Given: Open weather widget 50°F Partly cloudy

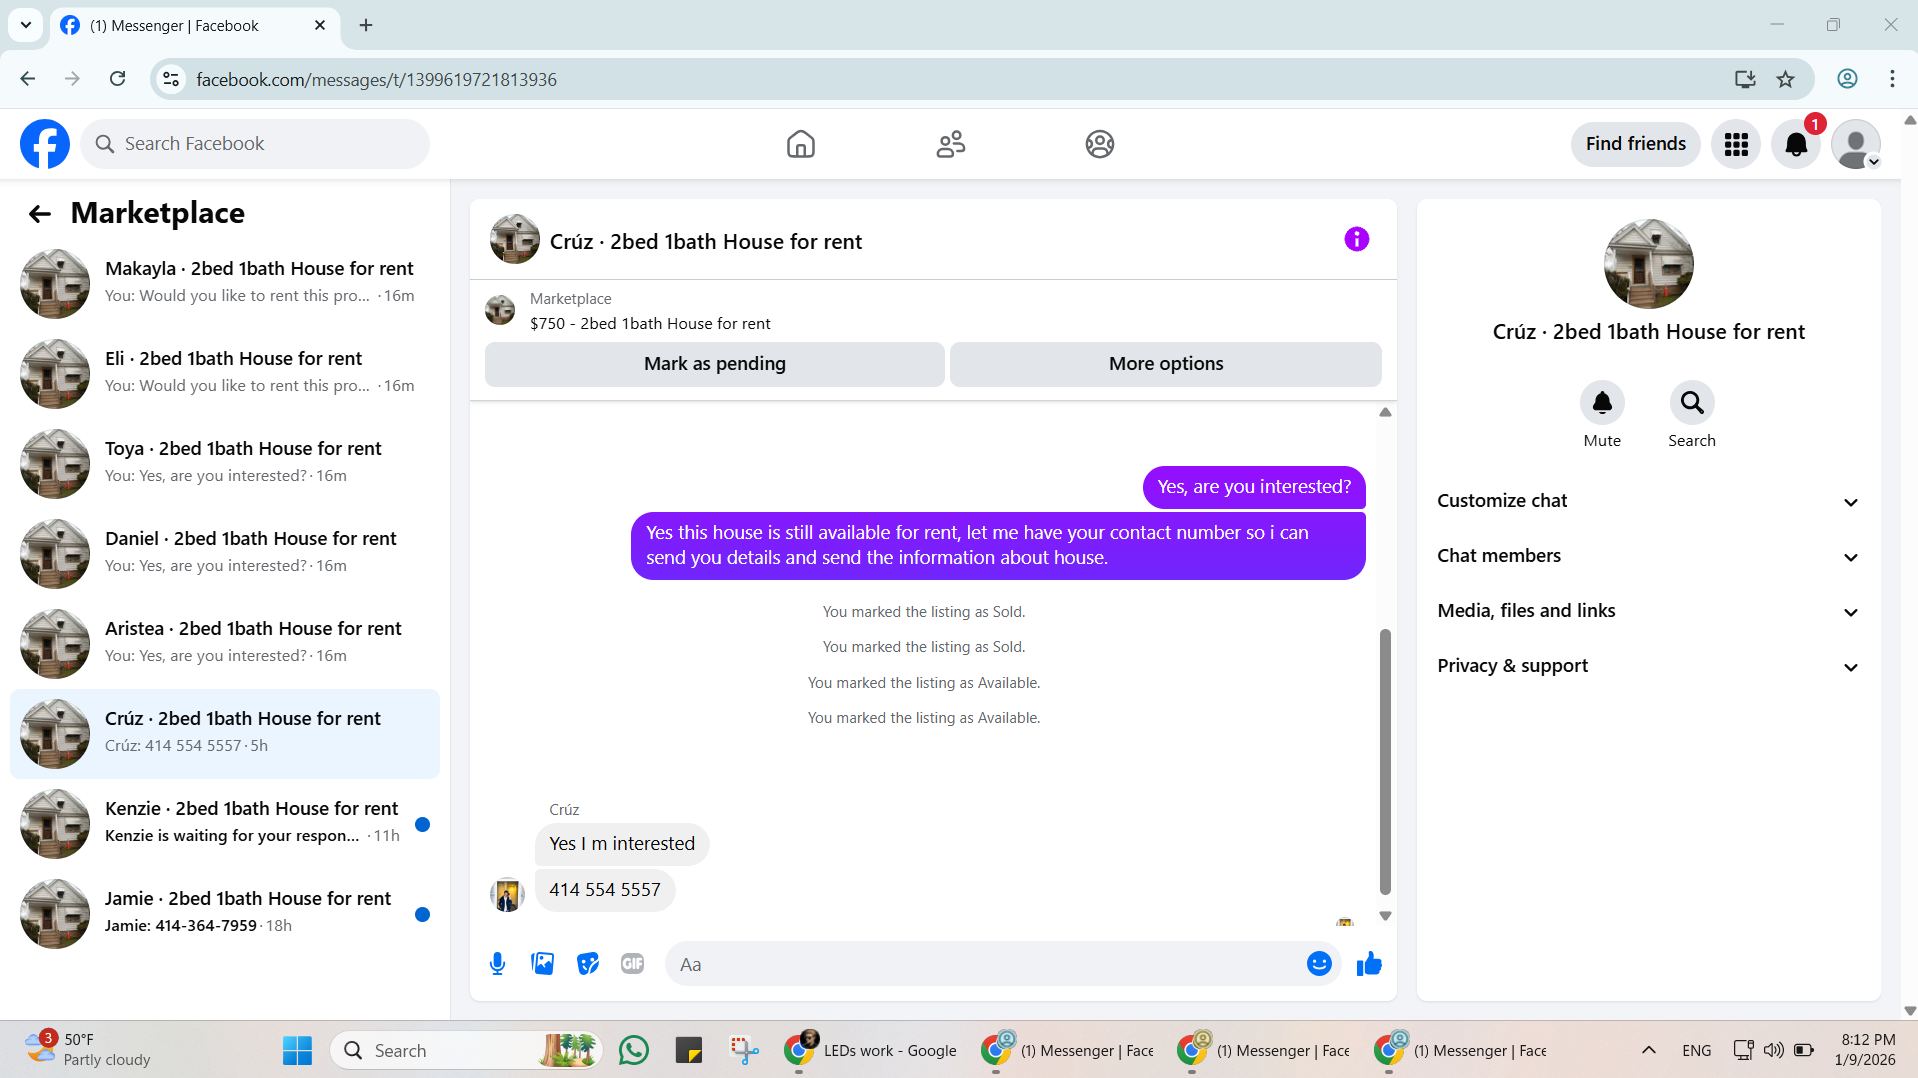Looking at the screenshot, I should [88, 1050].
